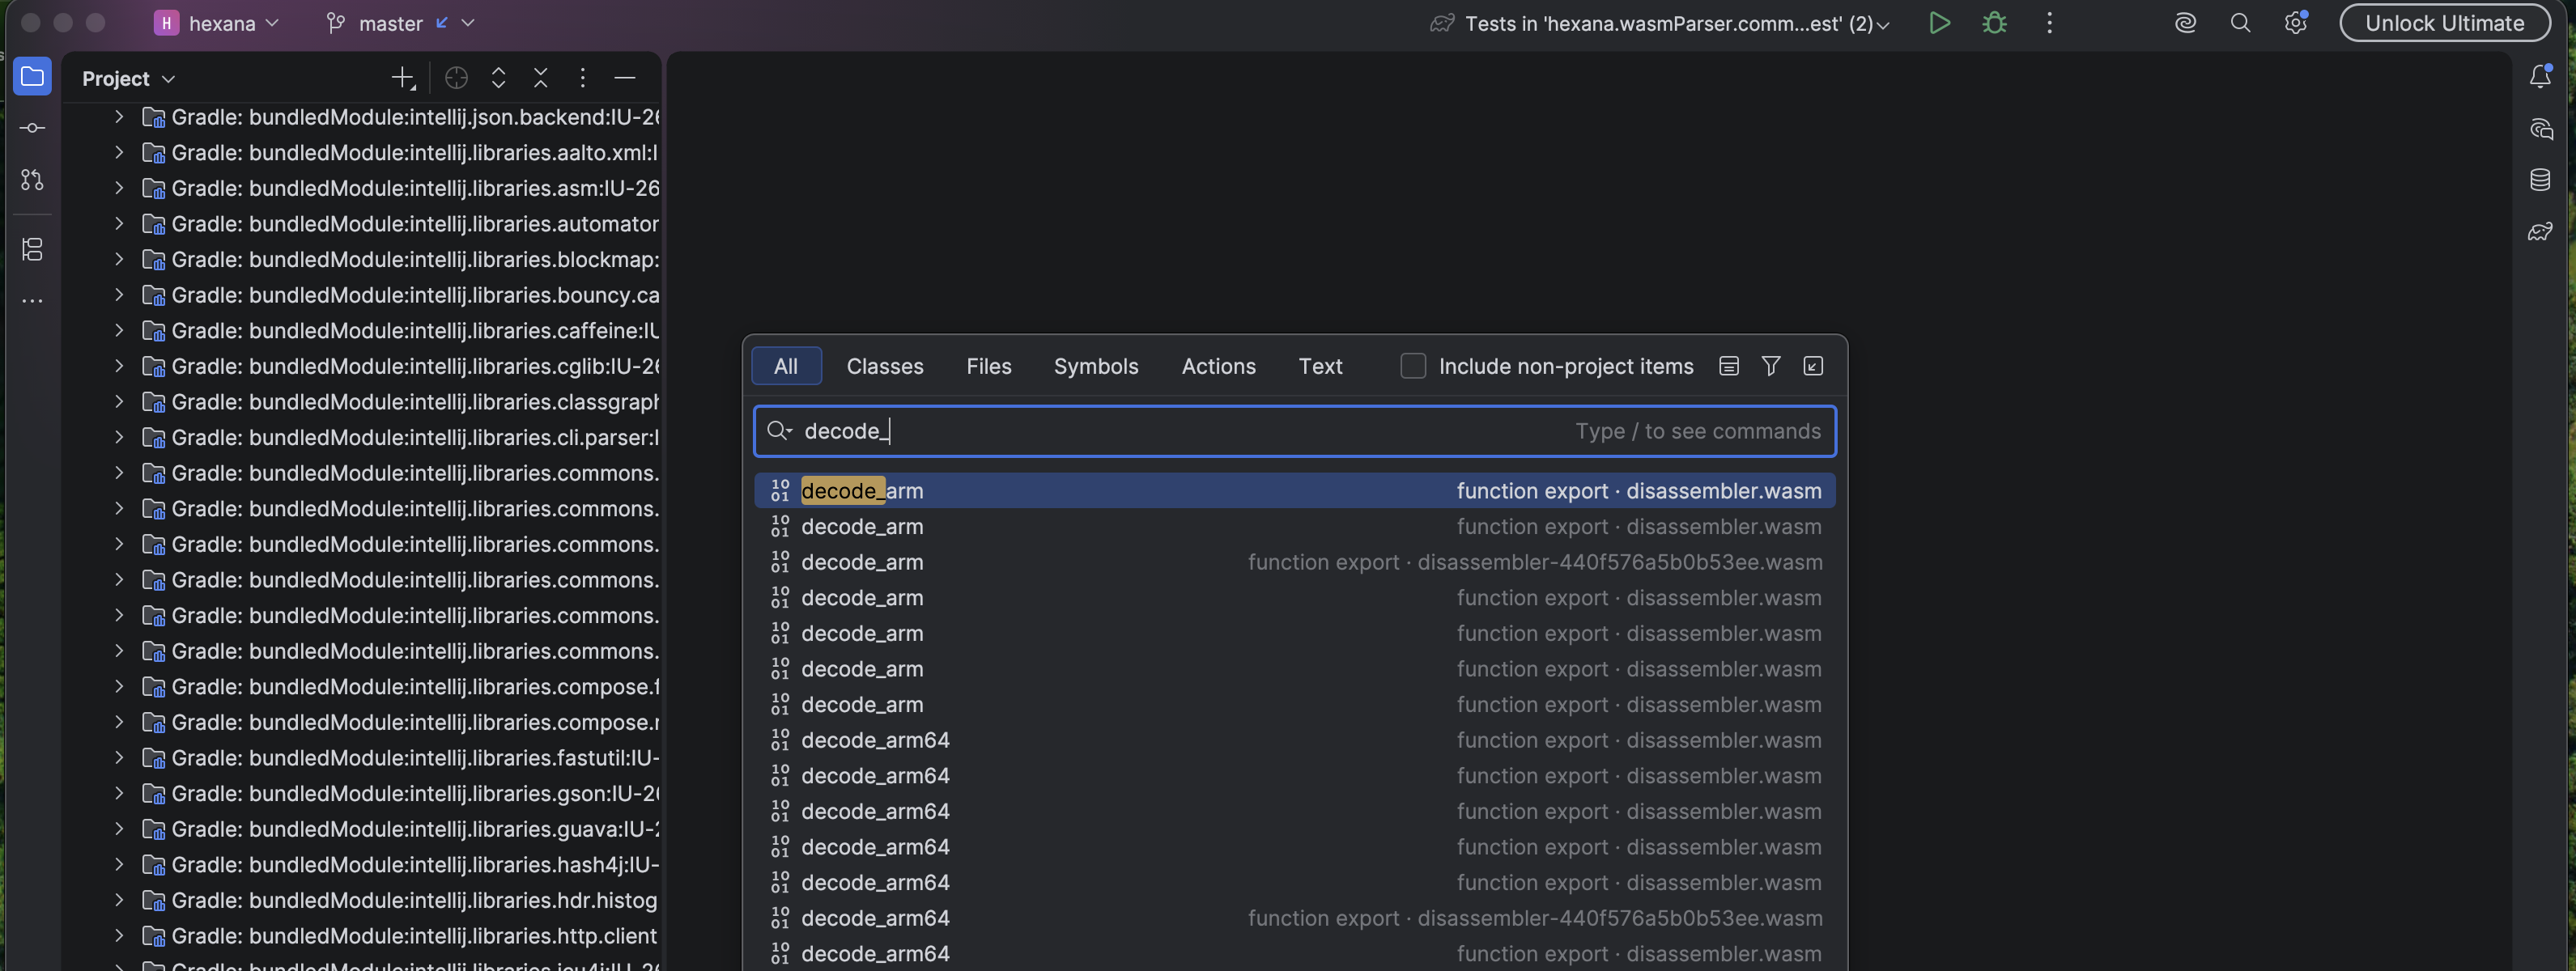
Task: Open the Project view mode dropdown
Action: click(128, 78)
